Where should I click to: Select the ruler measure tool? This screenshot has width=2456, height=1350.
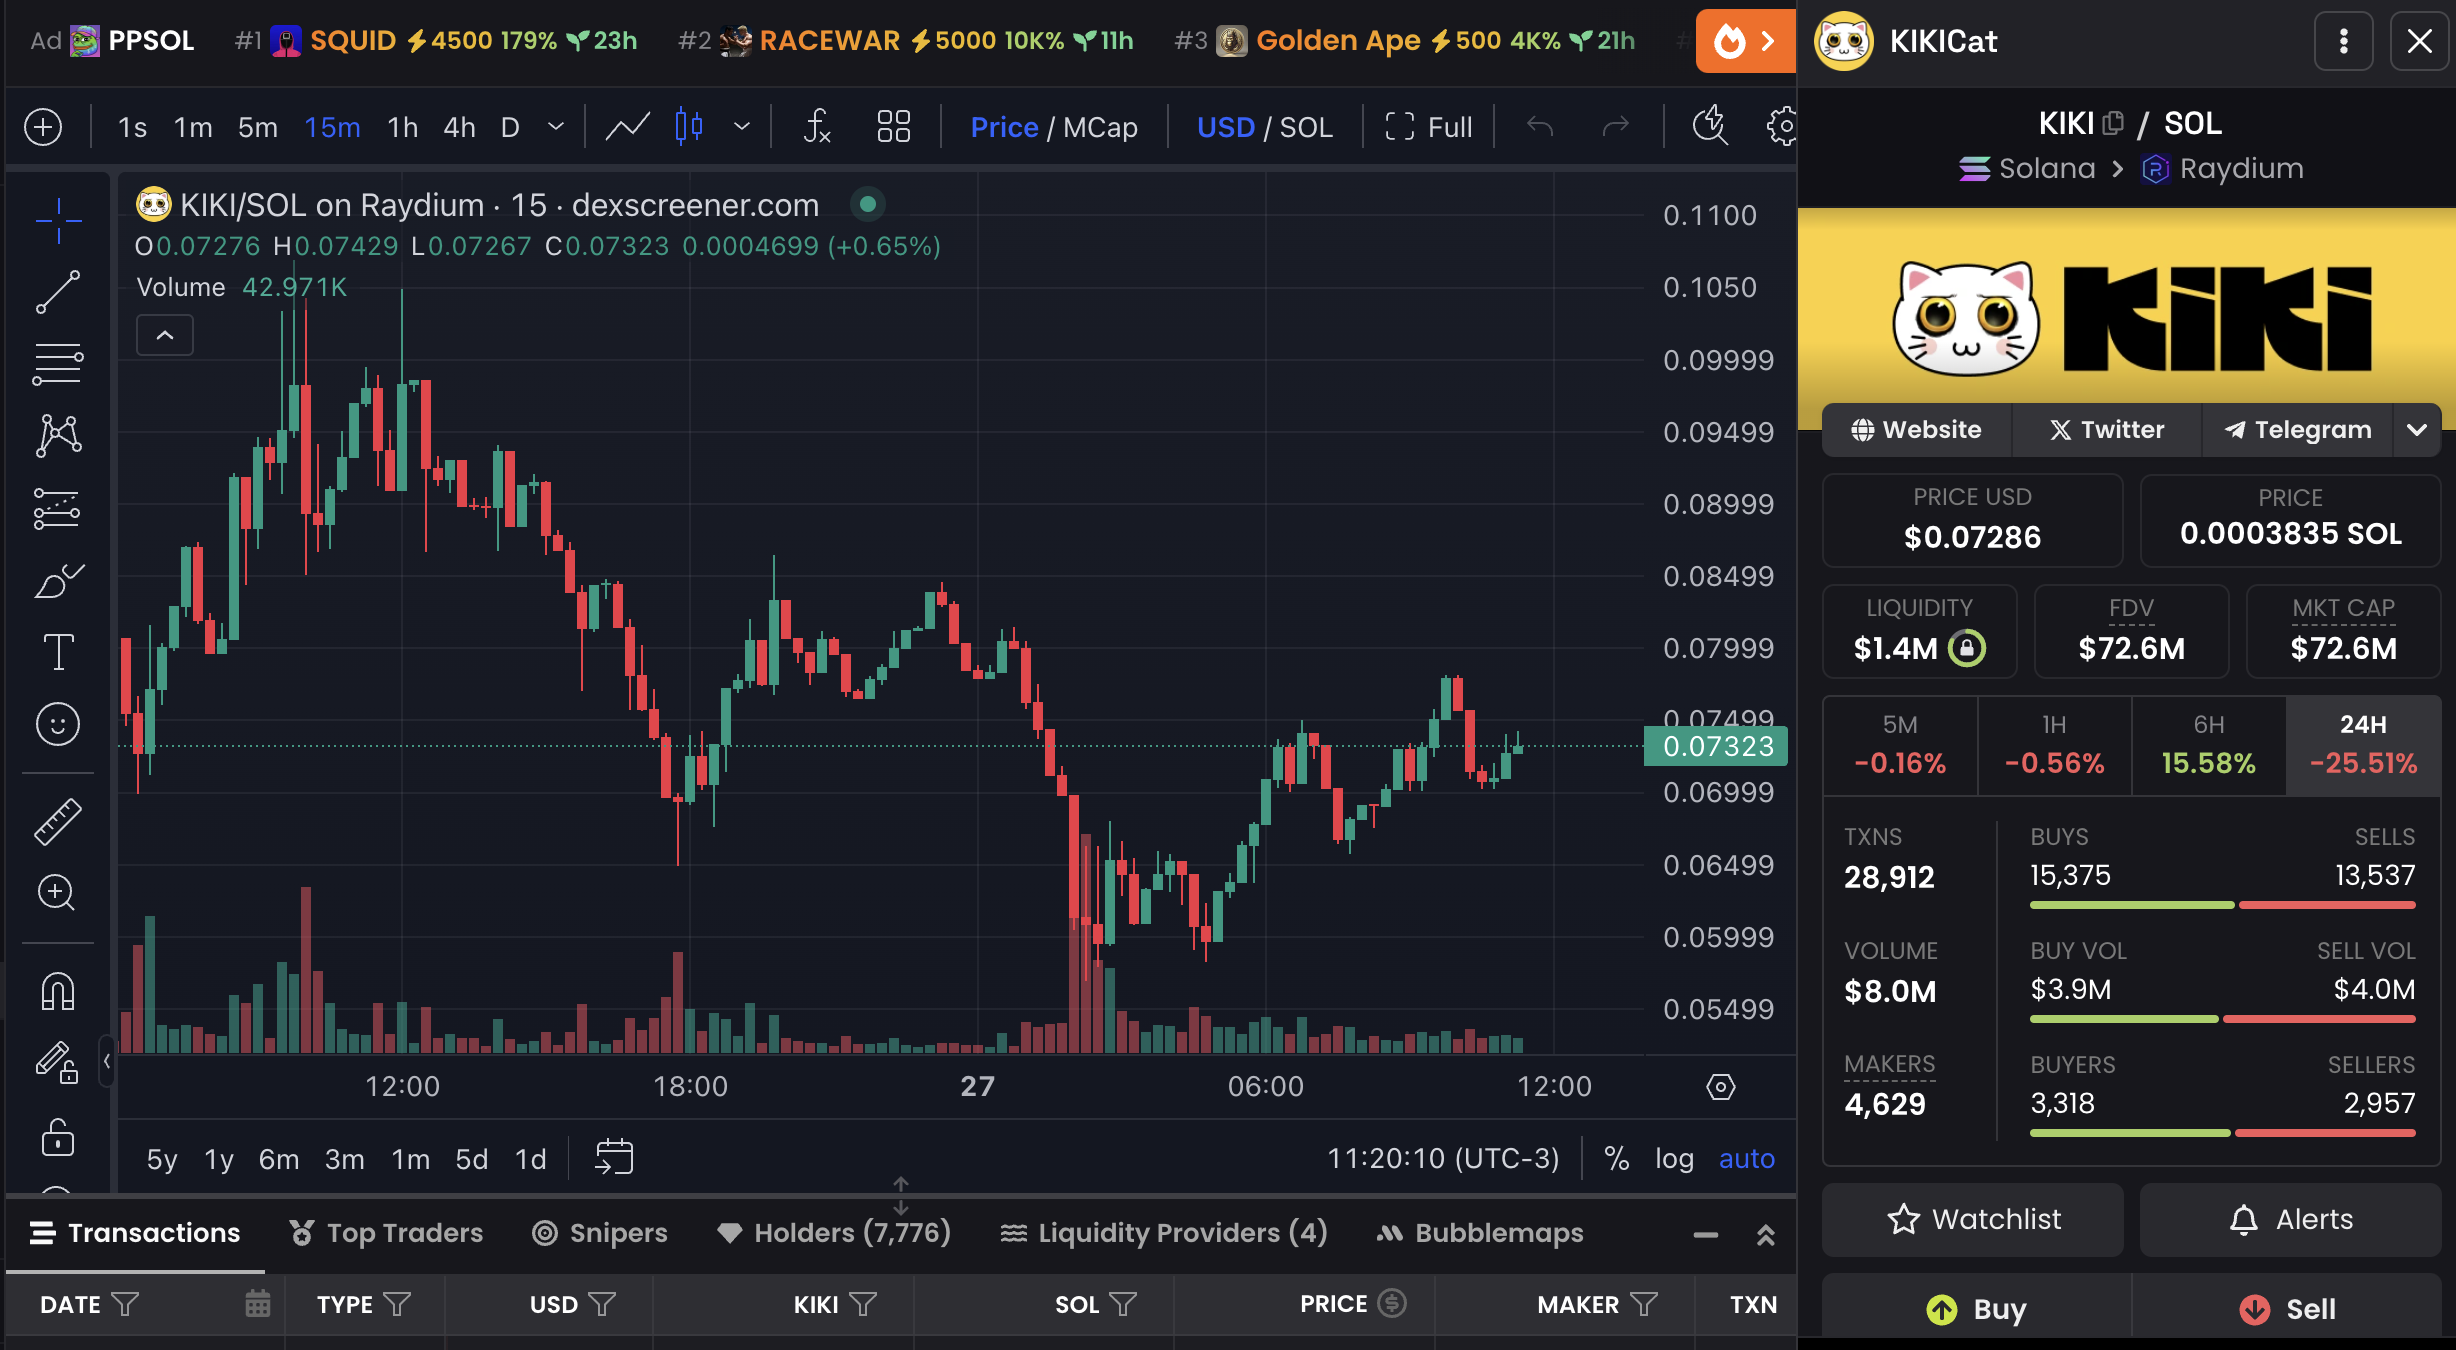pyautogui.click(x=58, y=821)
